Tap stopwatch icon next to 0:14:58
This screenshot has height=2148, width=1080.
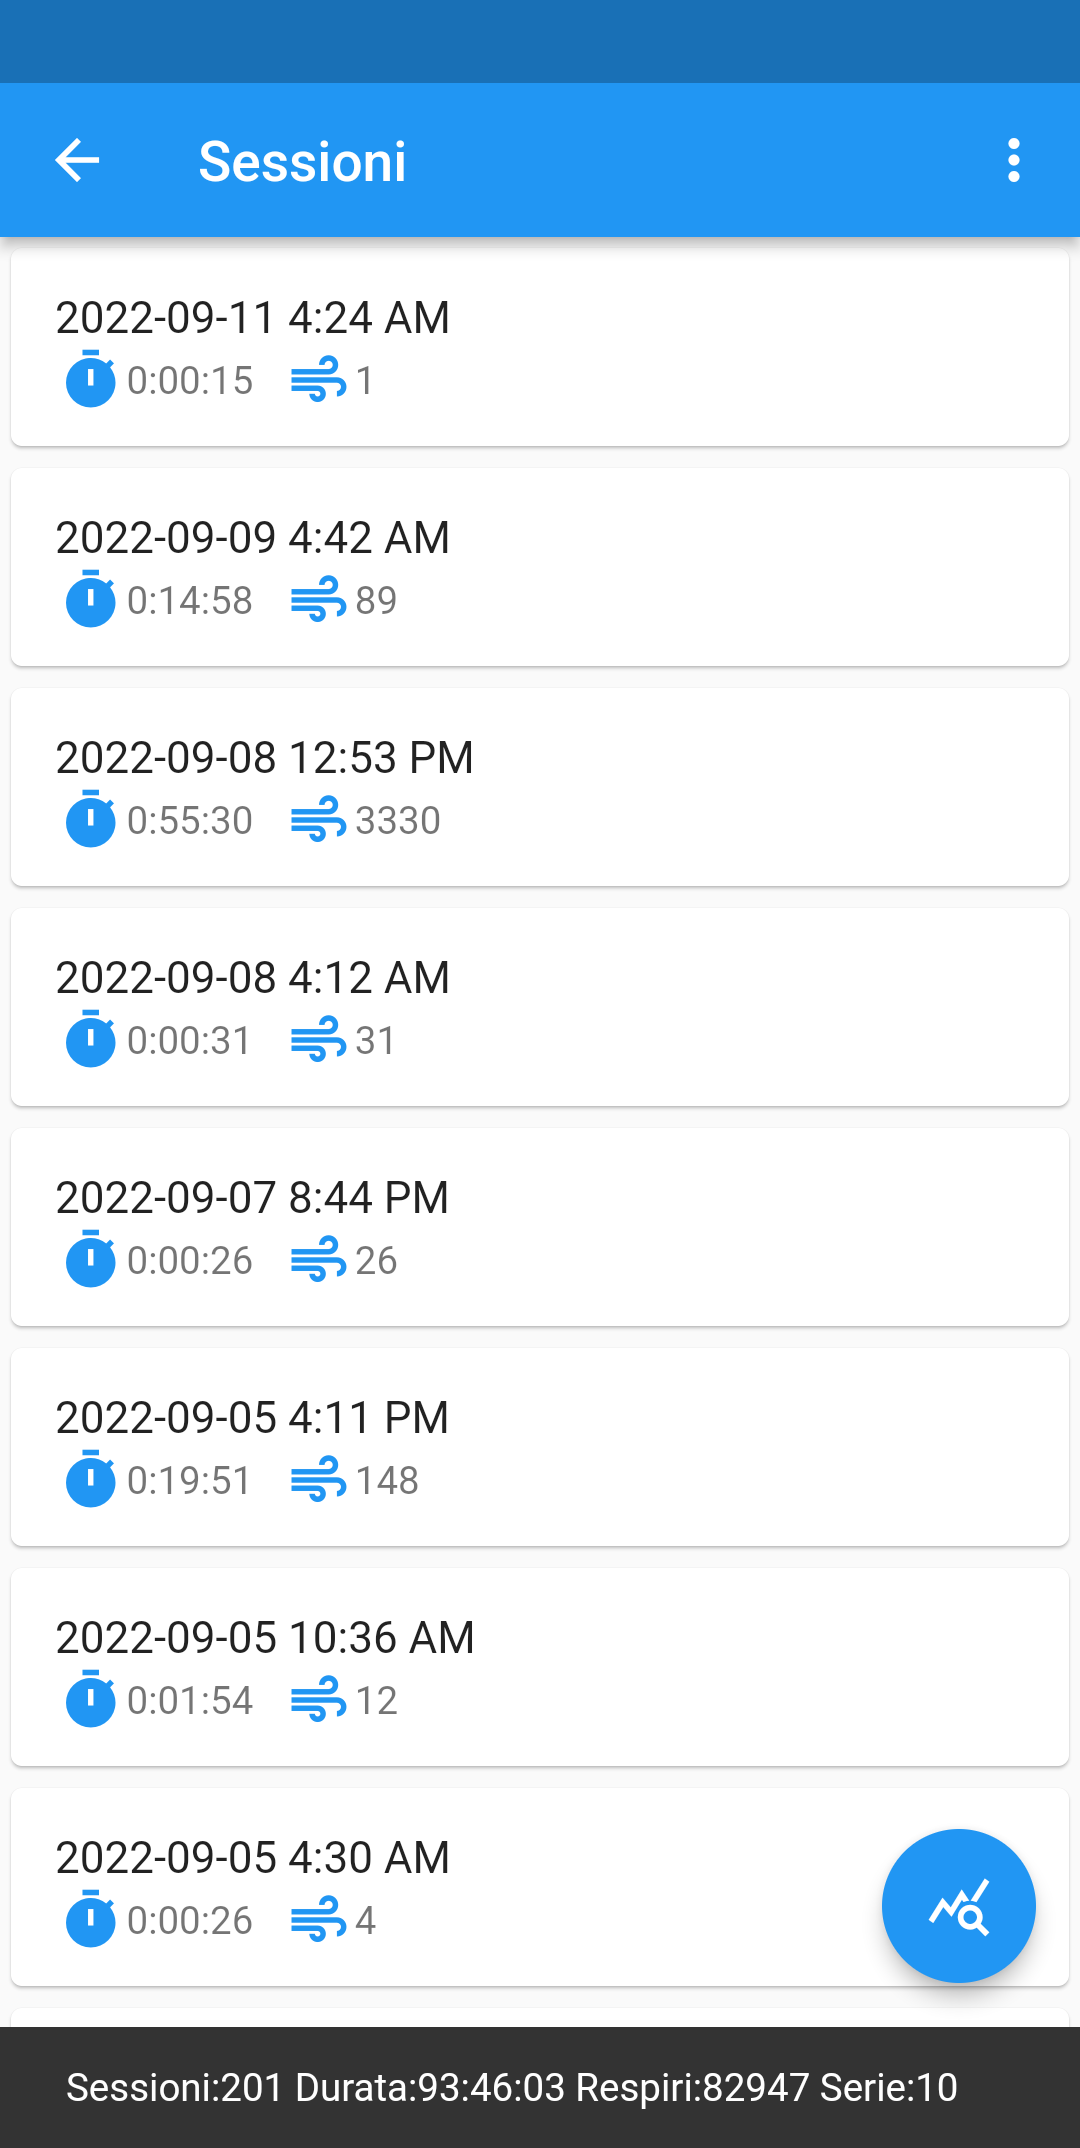pos(90,599)
